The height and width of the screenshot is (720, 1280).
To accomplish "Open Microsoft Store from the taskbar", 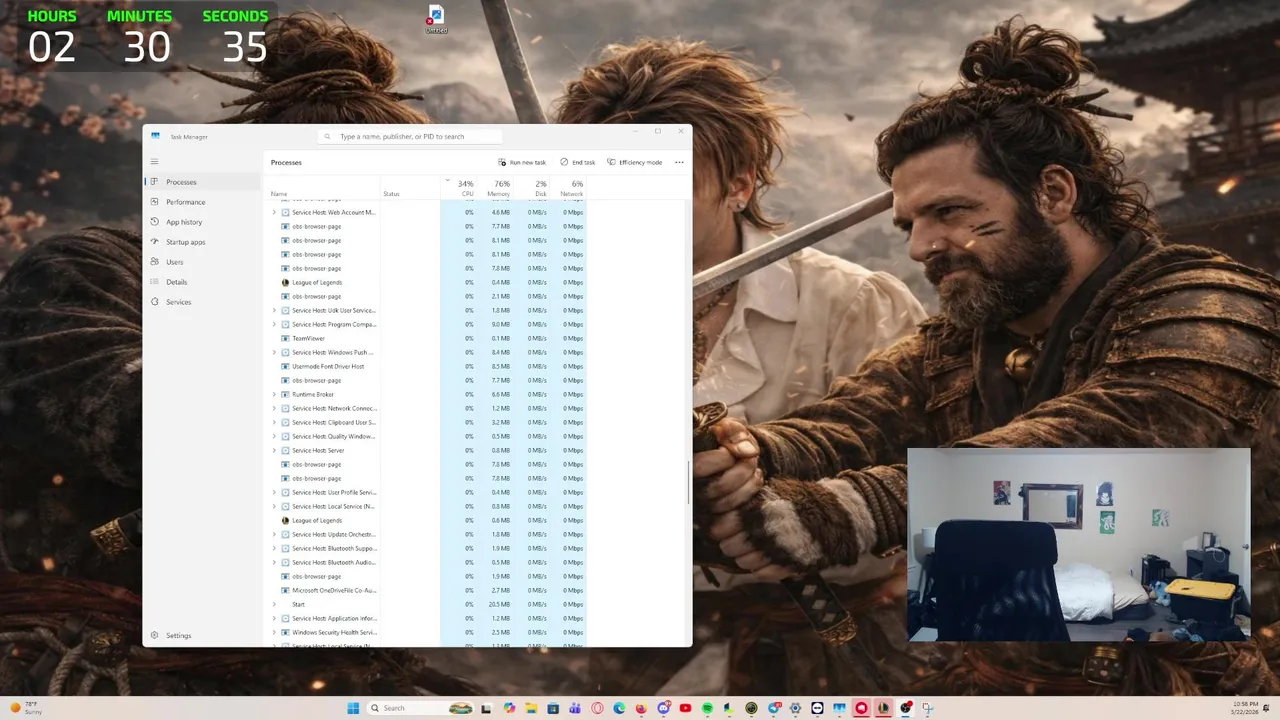I will coord(553,708).
